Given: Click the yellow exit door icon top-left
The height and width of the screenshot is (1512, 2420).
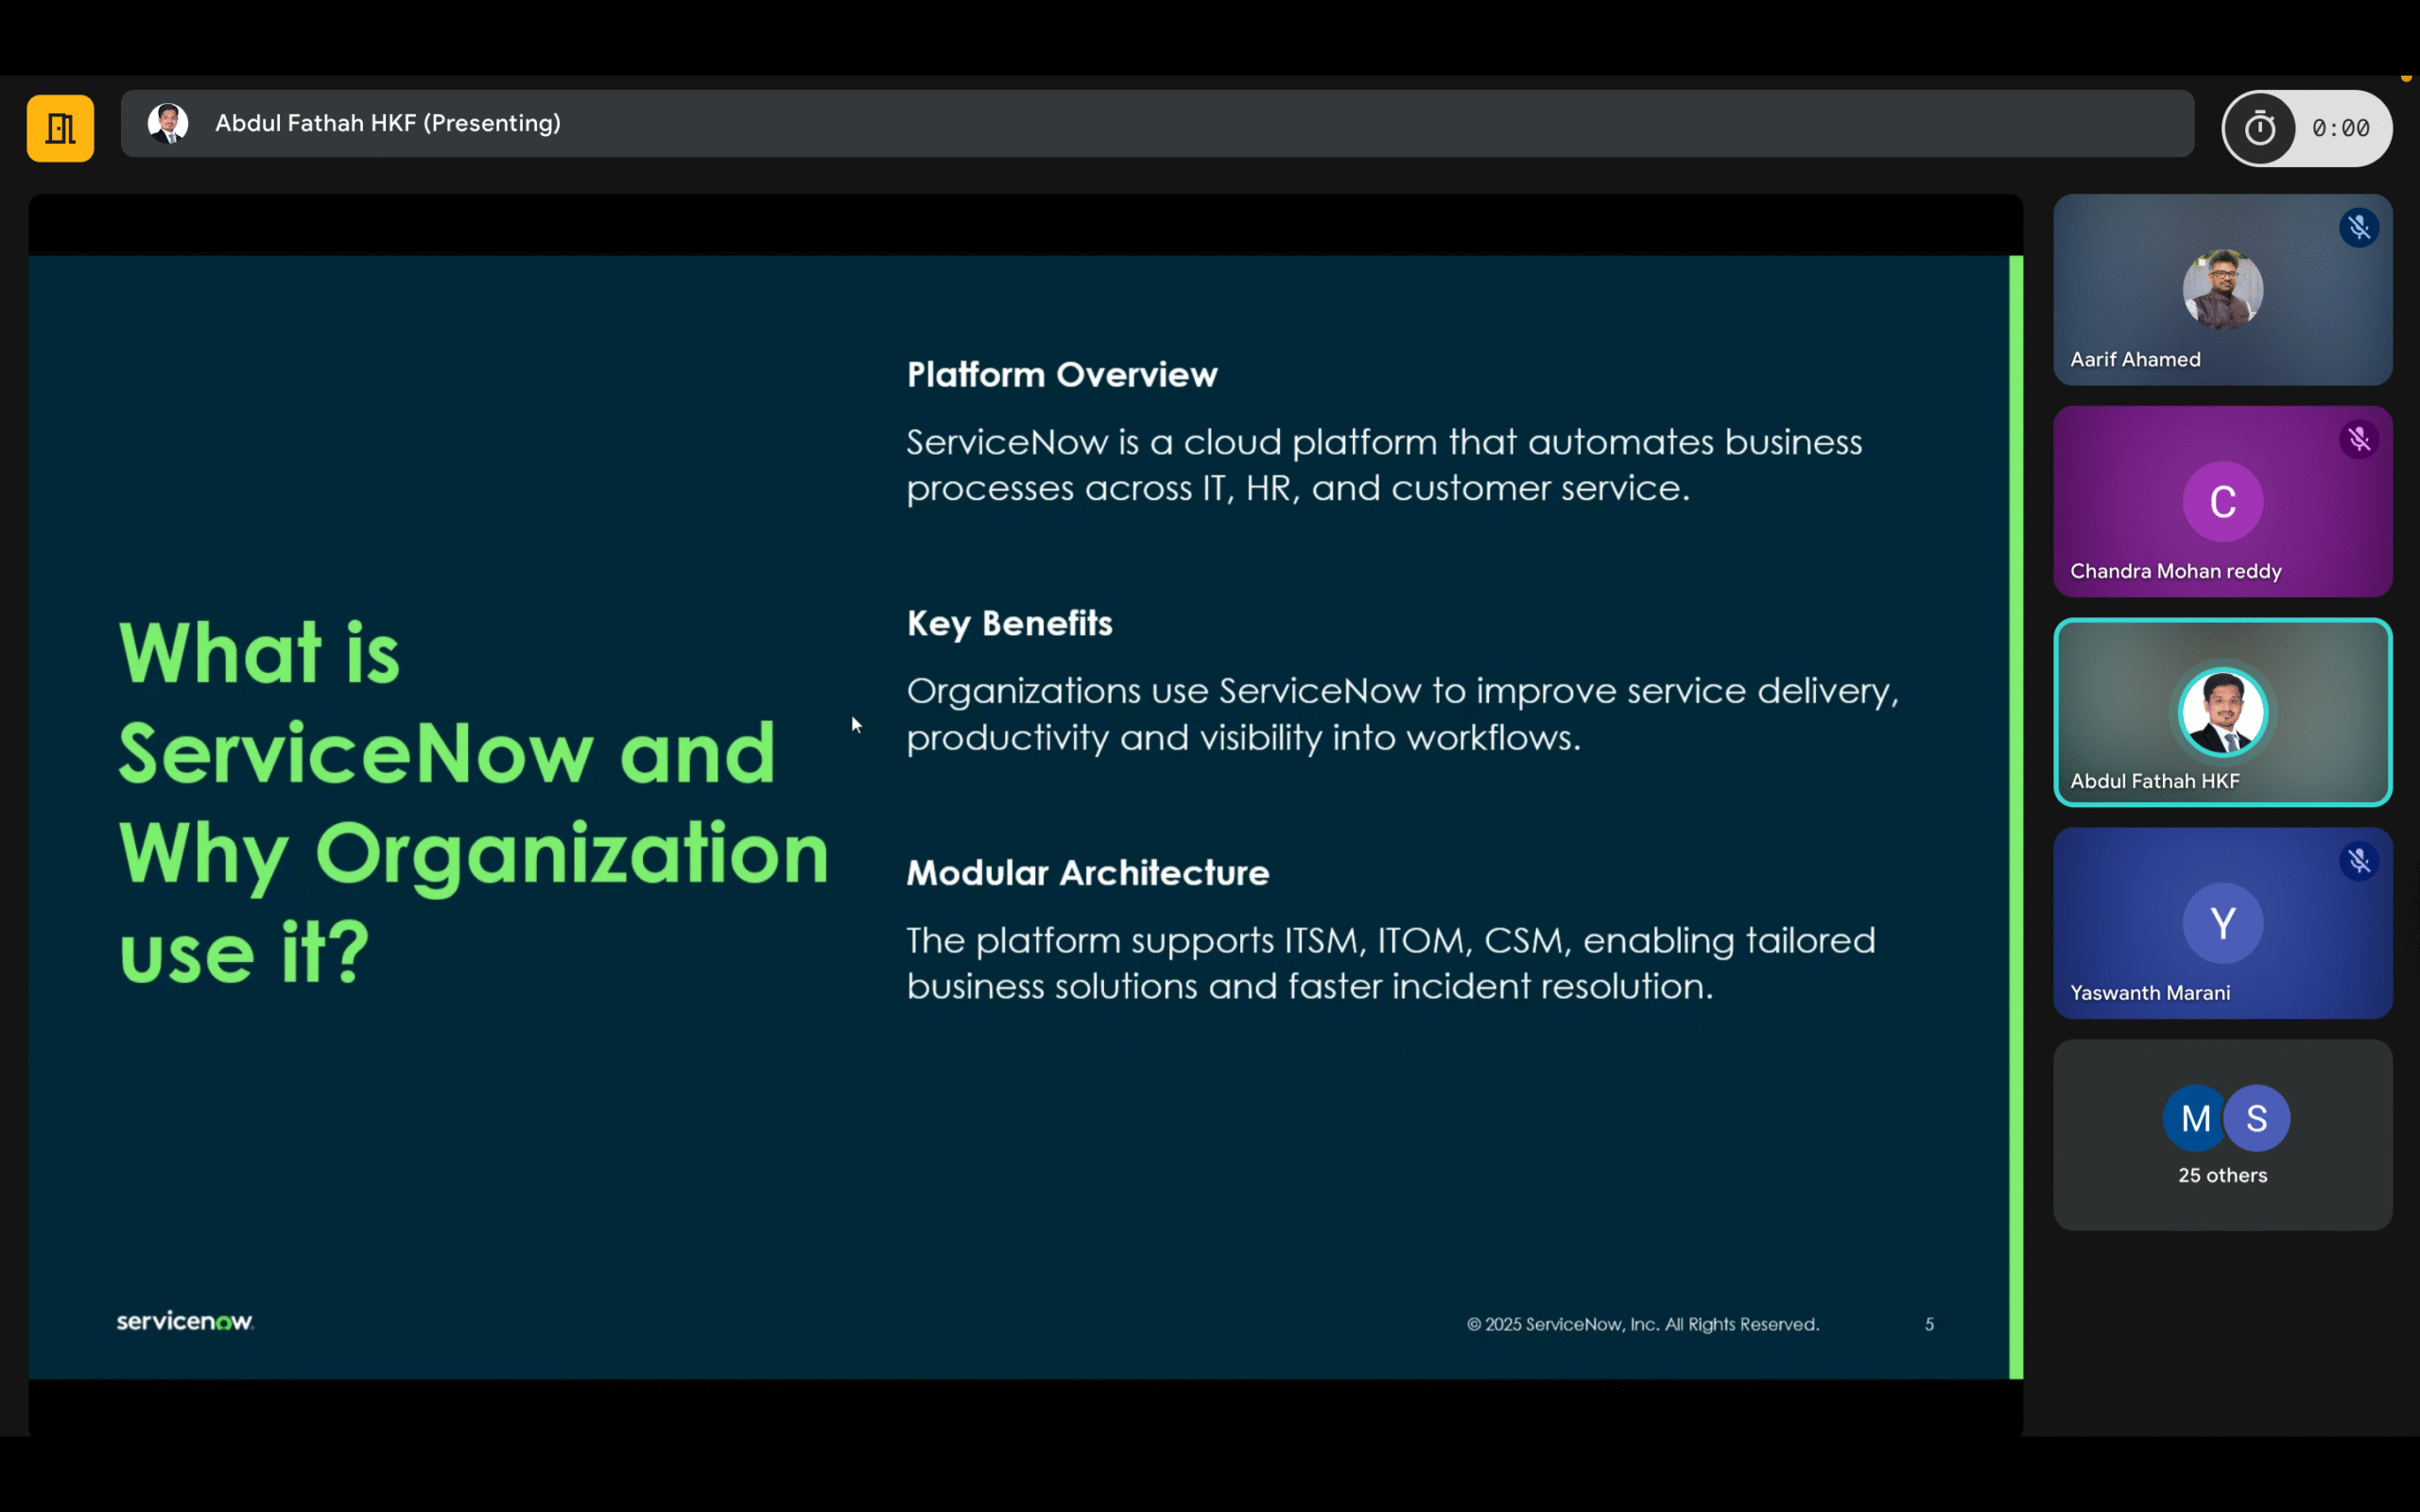Looking at the screenshot, I should pyautogui.click(x=60, y=127).
